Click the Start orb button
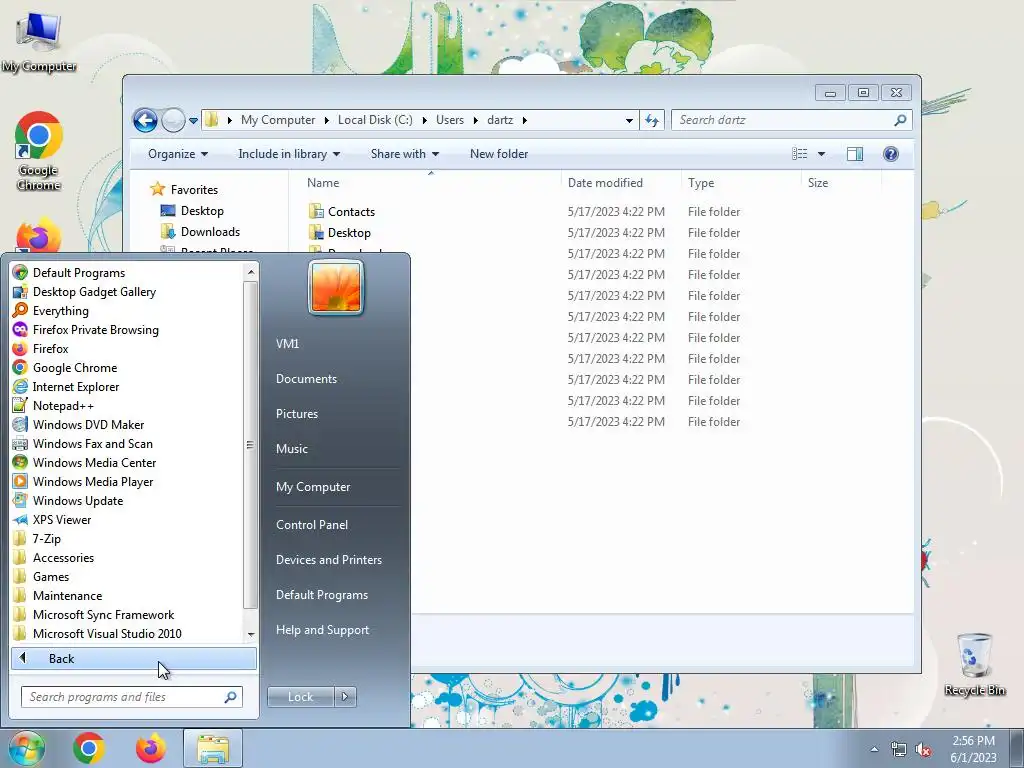 [26, 748]
